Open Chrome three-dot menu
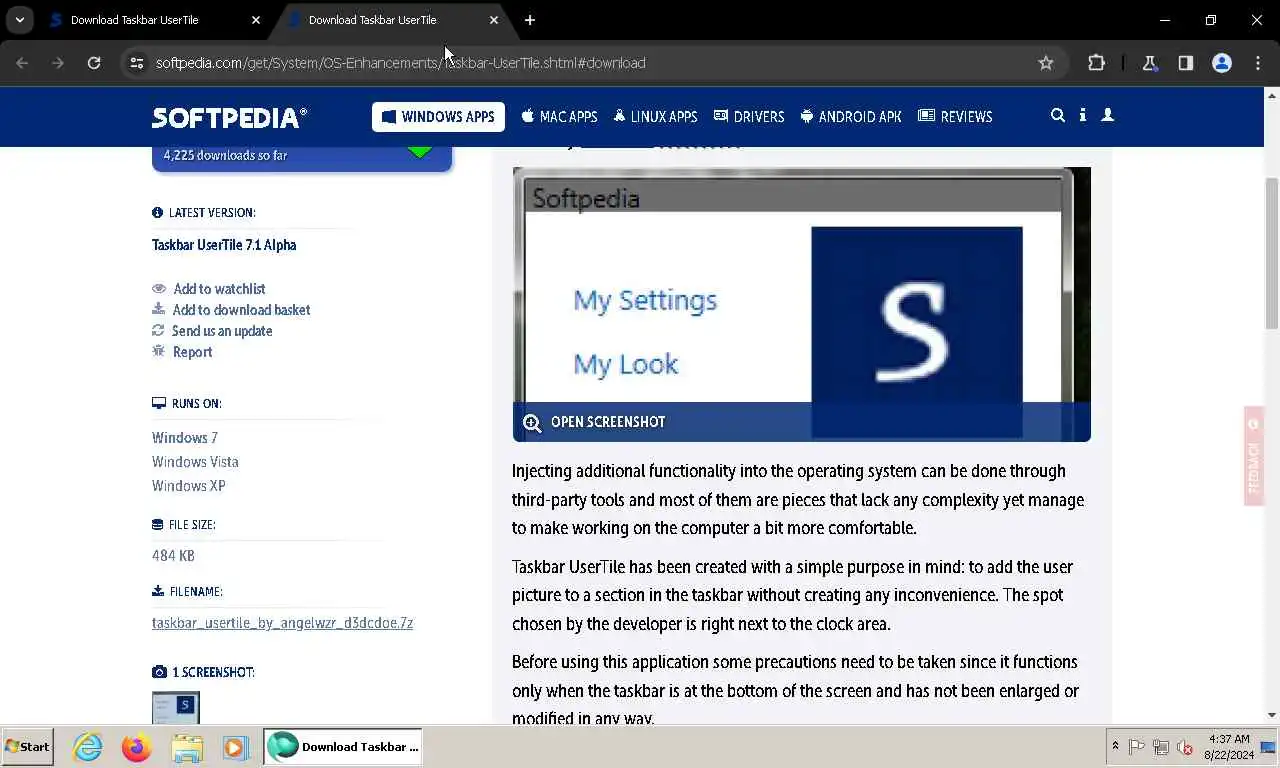The width and height of the screenshot is (1280, 768). click(x=1258, y=62)
